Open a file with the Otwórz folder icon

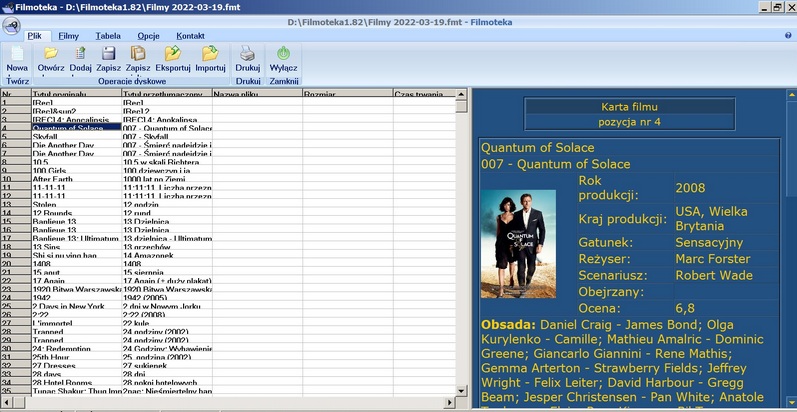50,55
